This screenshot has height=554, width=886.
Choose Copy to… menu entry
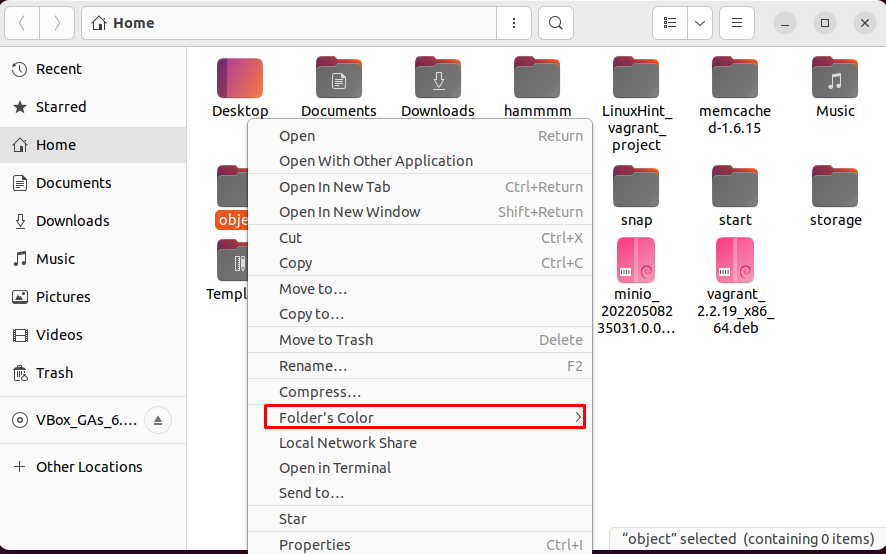pyautogui.click(x=420, y=314)
